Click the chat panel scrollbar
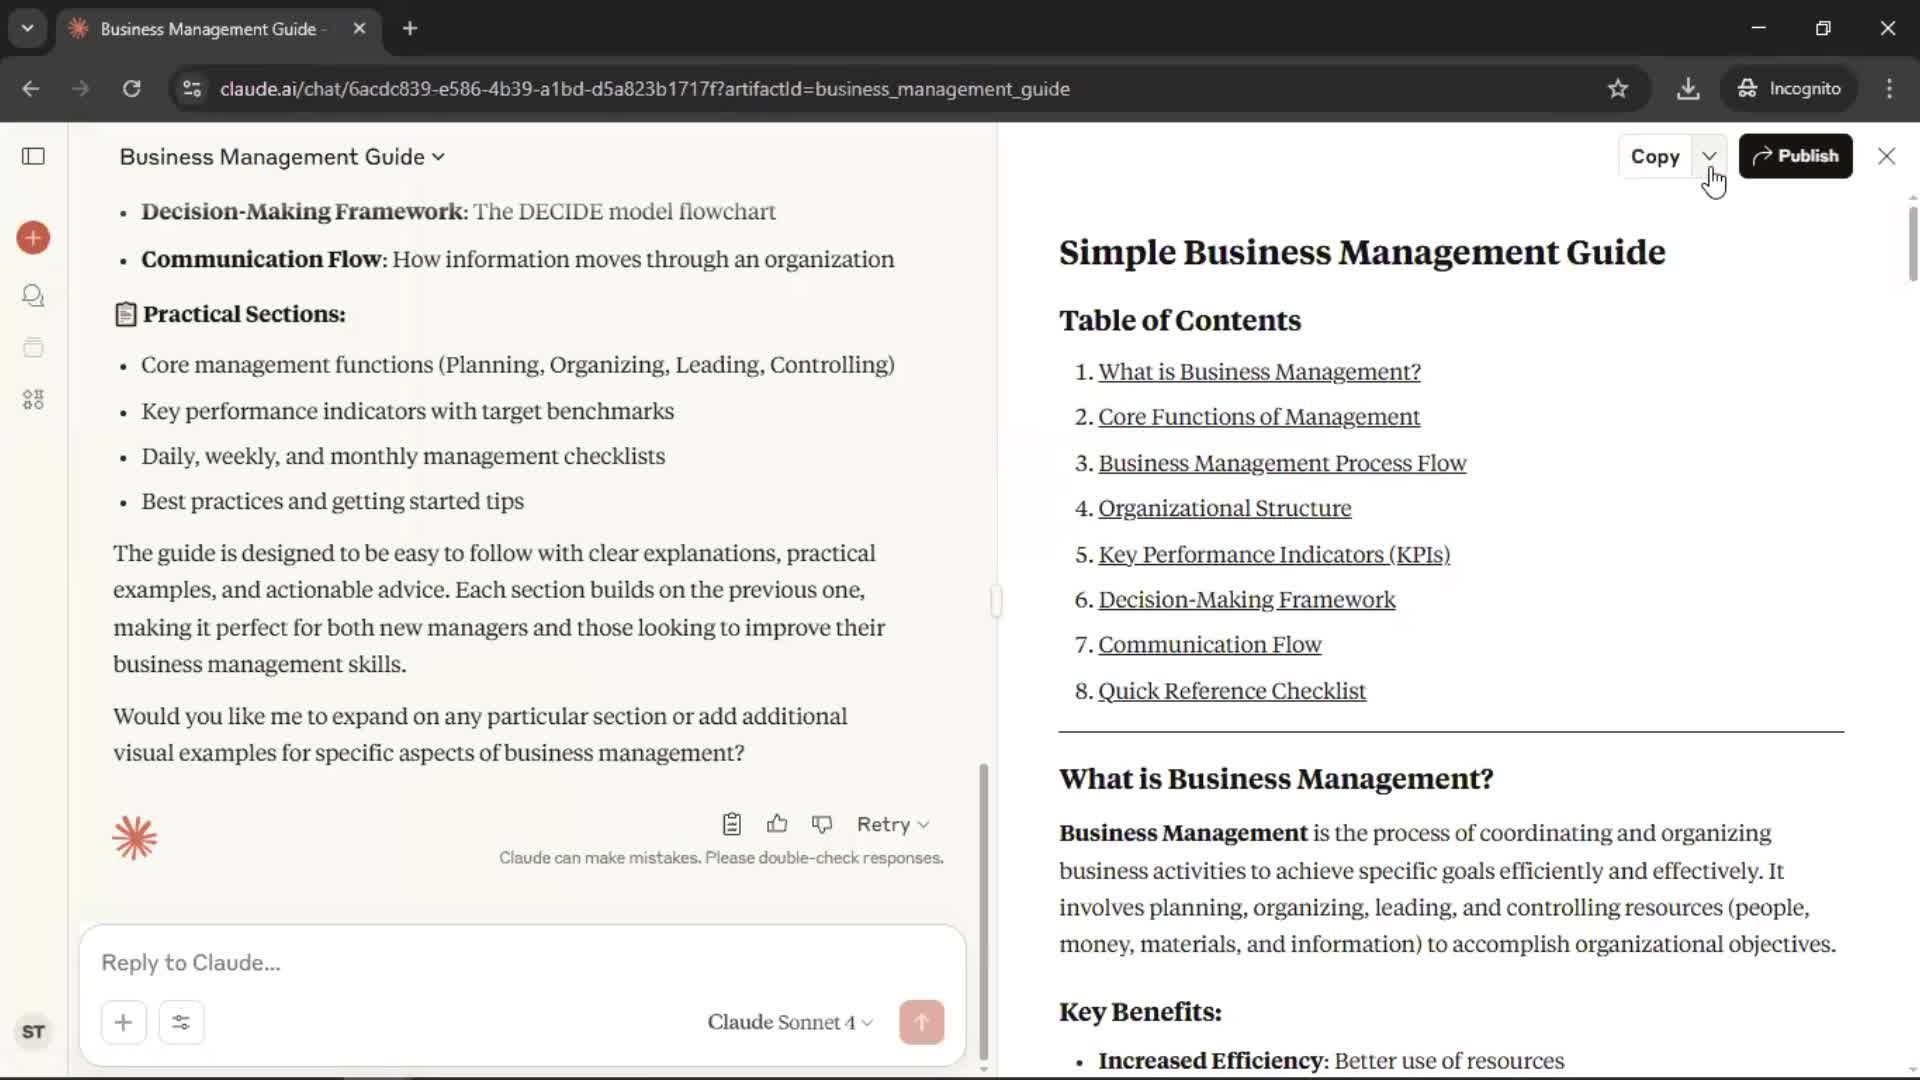The width and height of the screenshot is (1920, 1080). click(983, 910)
